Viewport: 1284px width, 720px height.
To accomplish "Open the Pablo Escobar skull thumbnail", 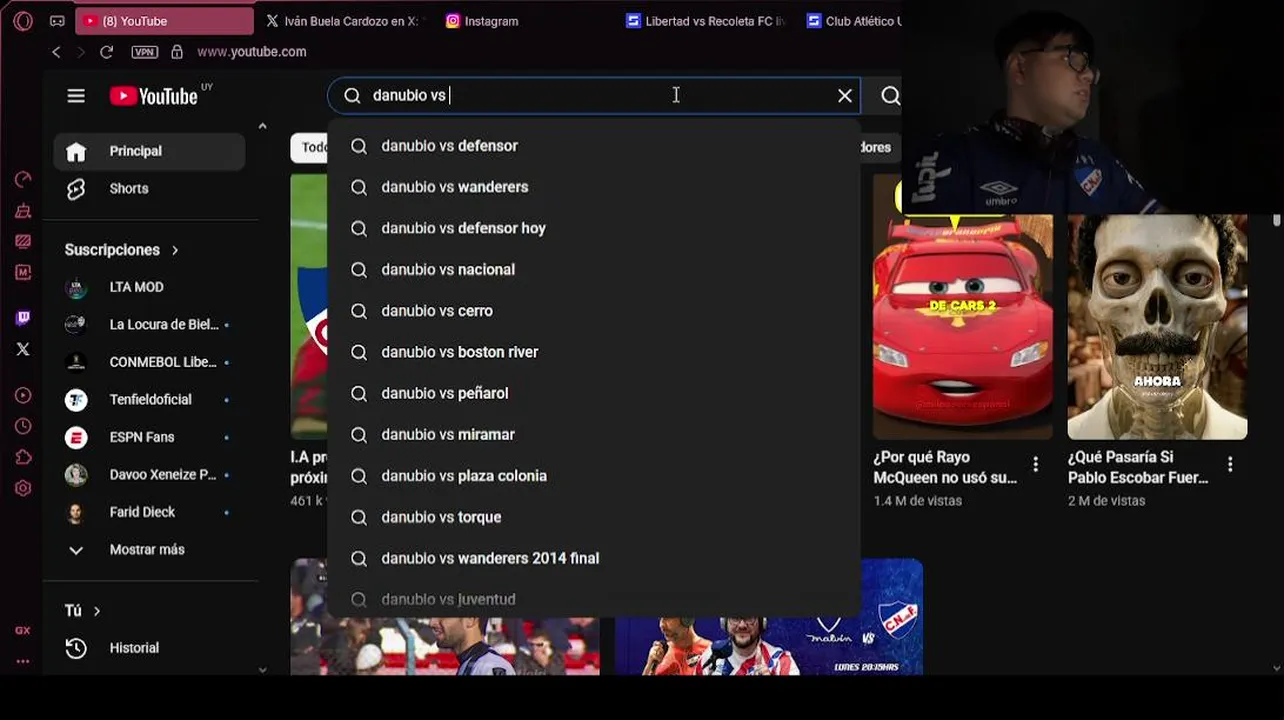I will (1157, 326).
